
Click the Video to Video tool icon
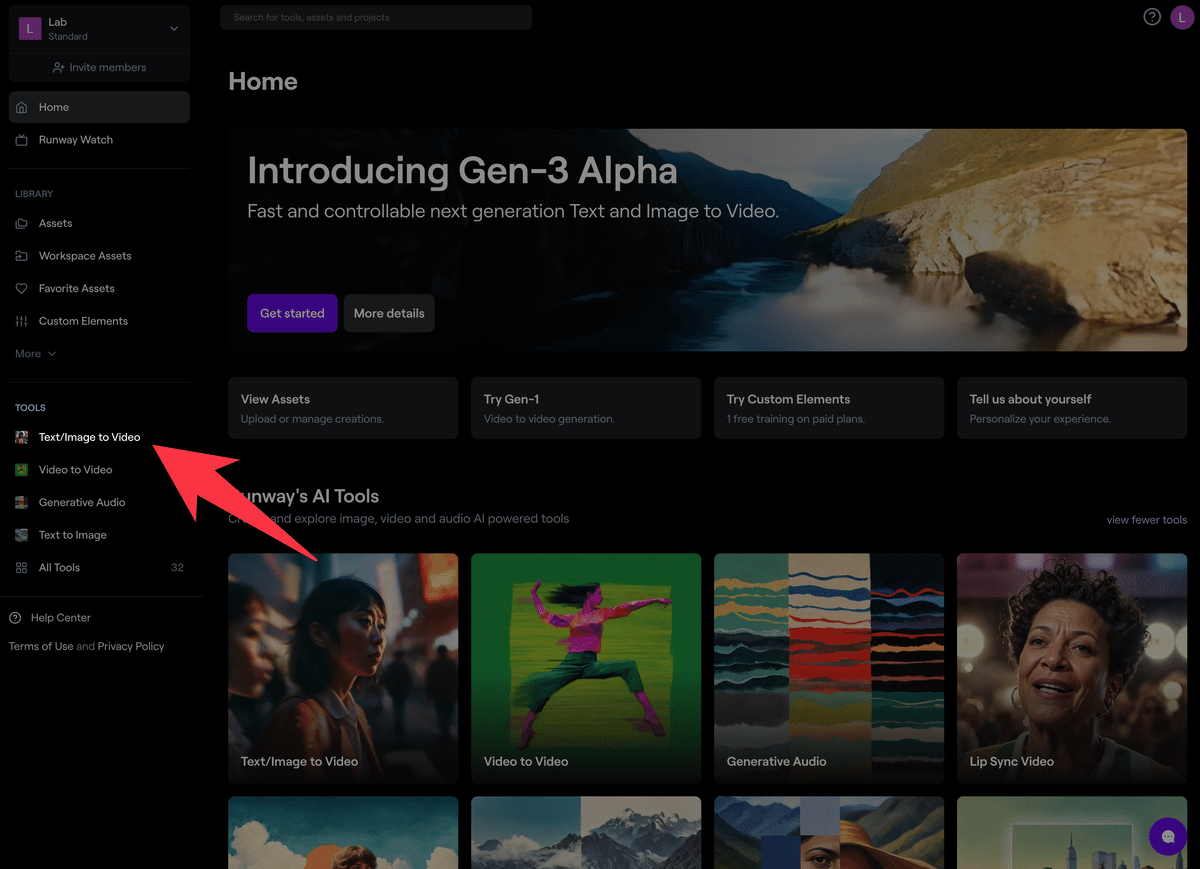click(22, 470)
